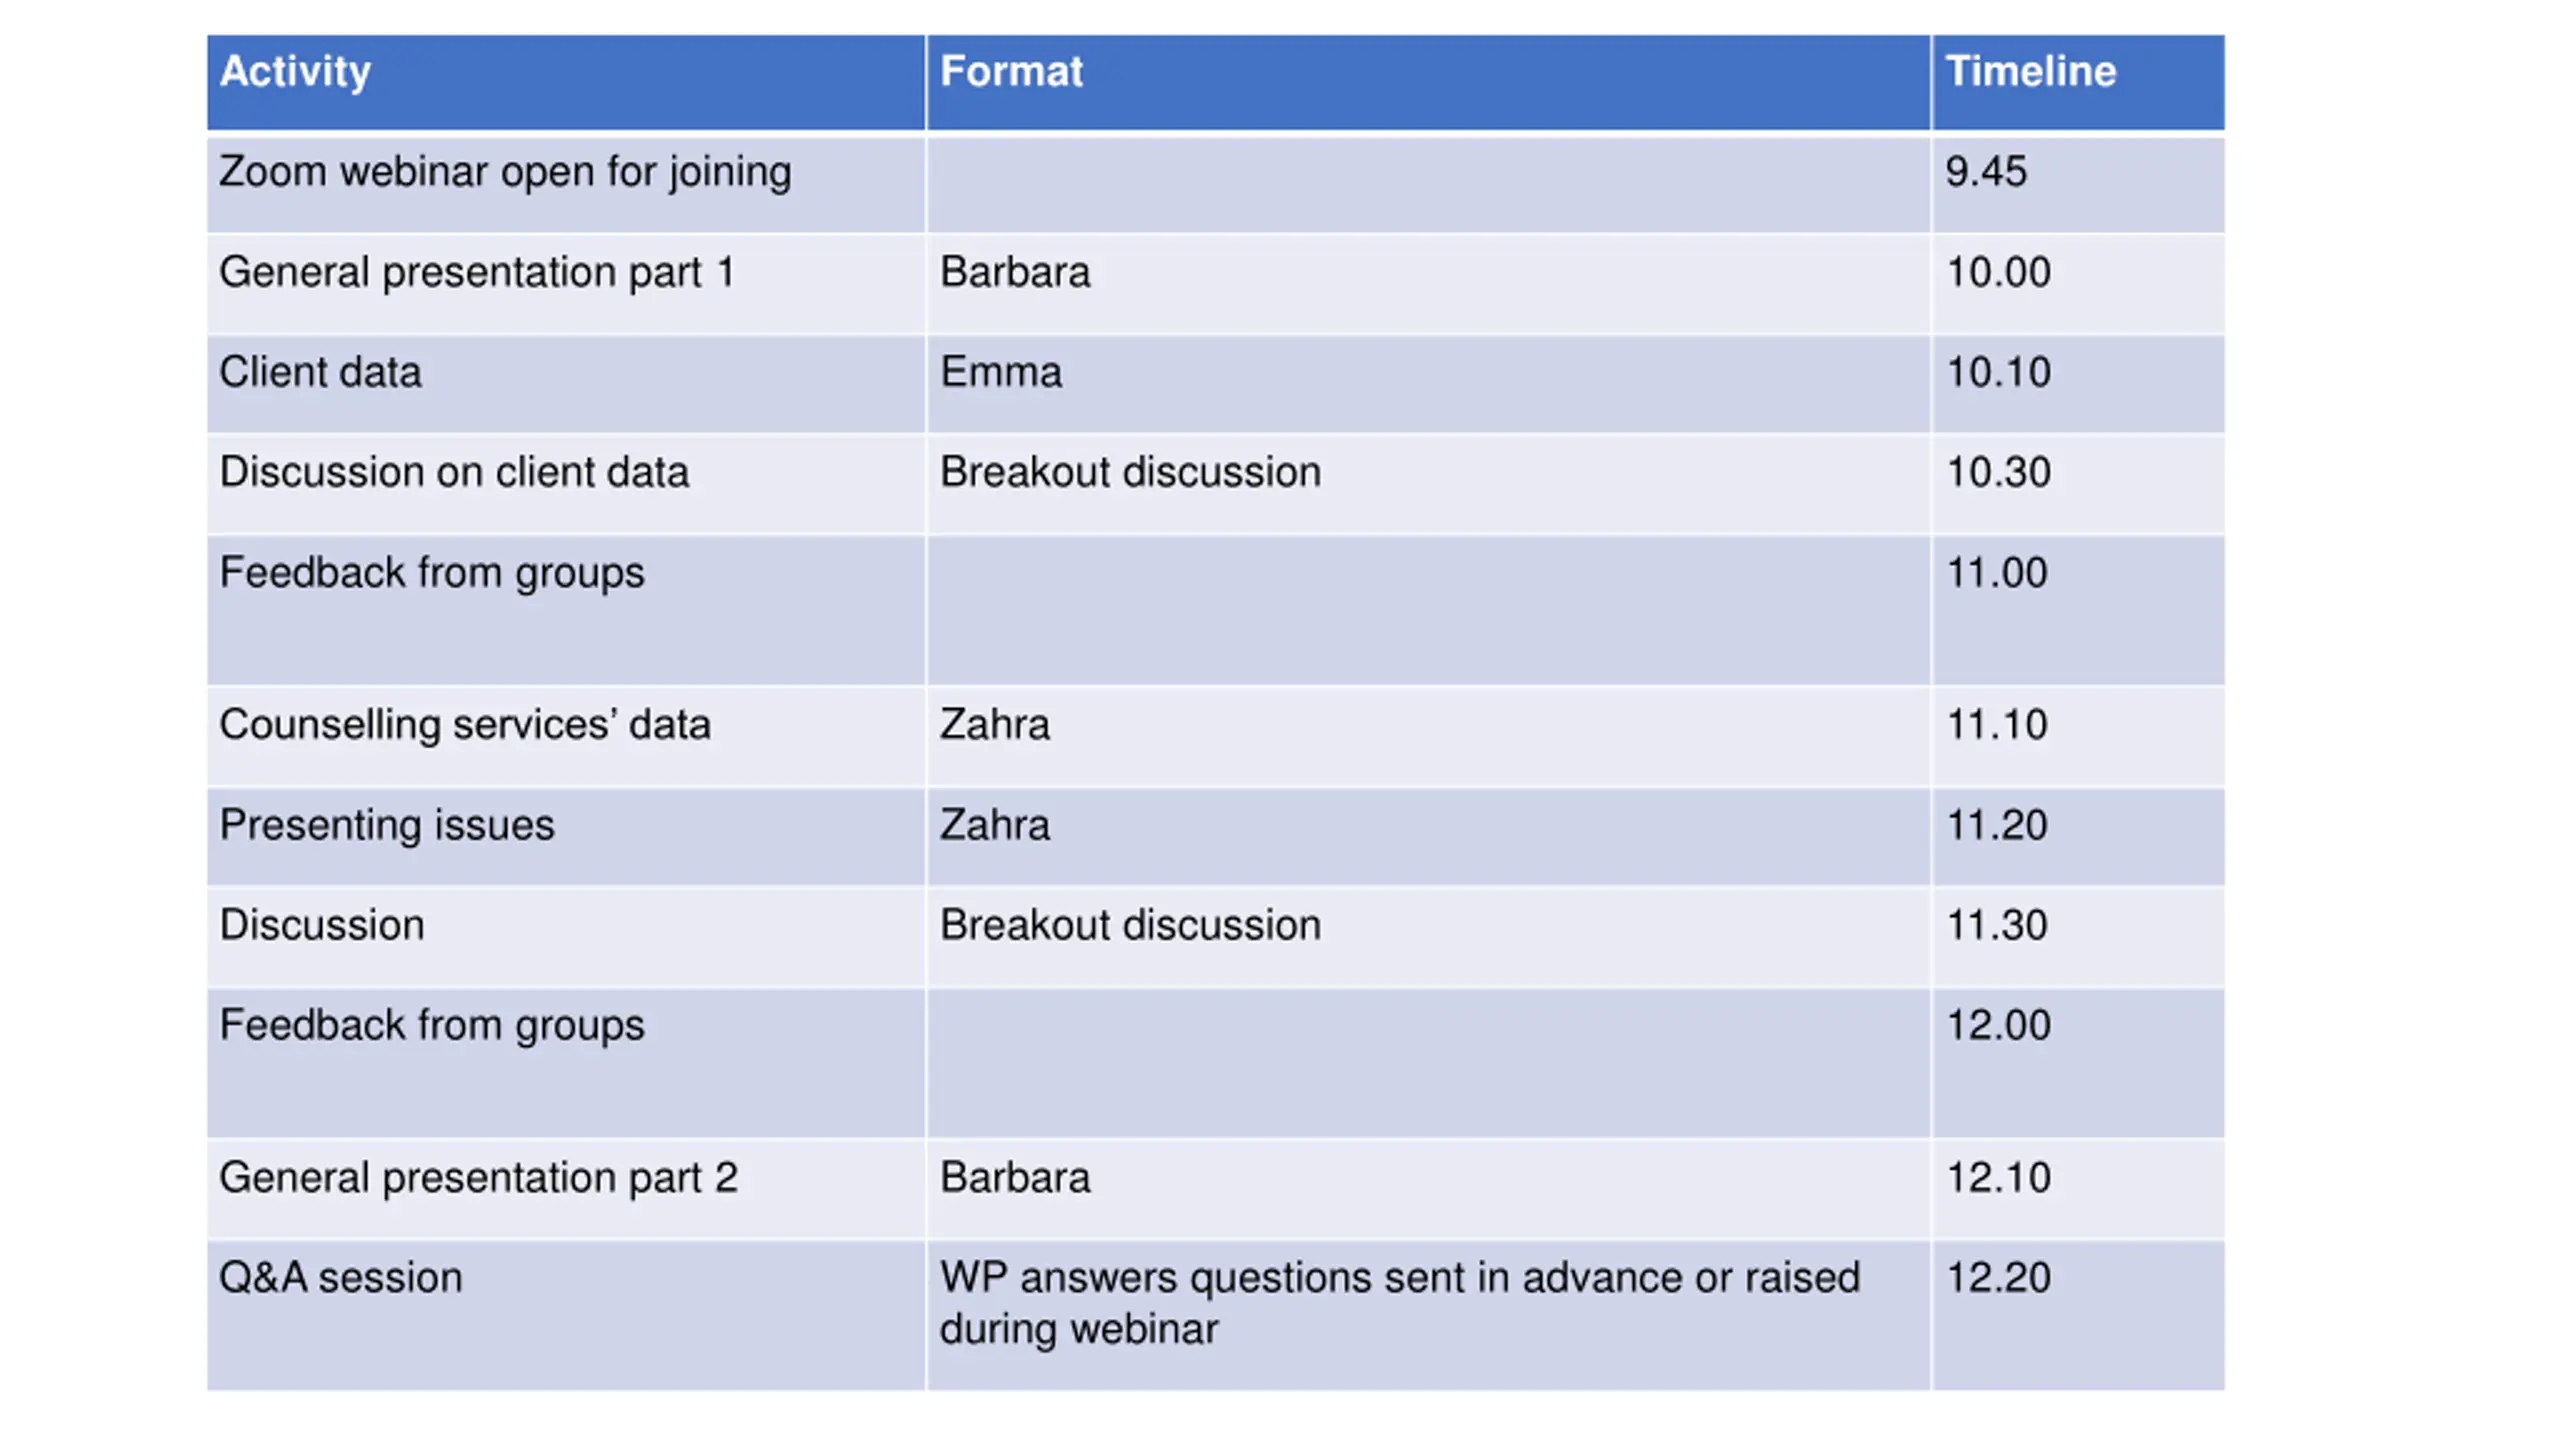Click the Q&A session cell
This screenshot has width=2560, height=1440.
(x=566, y=1315)
